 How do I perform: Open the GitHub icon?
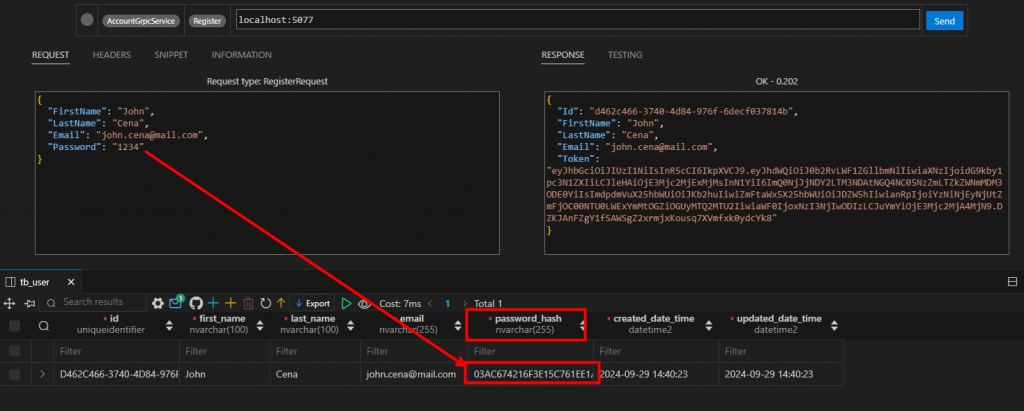pyautogui.click(x=195, y=303)
